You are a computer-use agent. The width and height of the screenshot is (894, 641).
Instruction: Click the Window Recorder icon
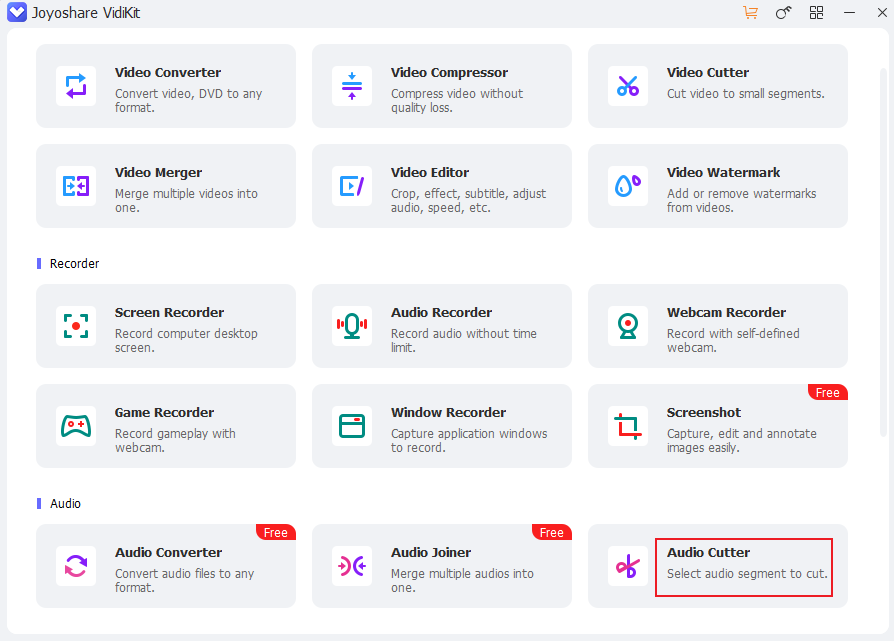click(x=352, y=426)
